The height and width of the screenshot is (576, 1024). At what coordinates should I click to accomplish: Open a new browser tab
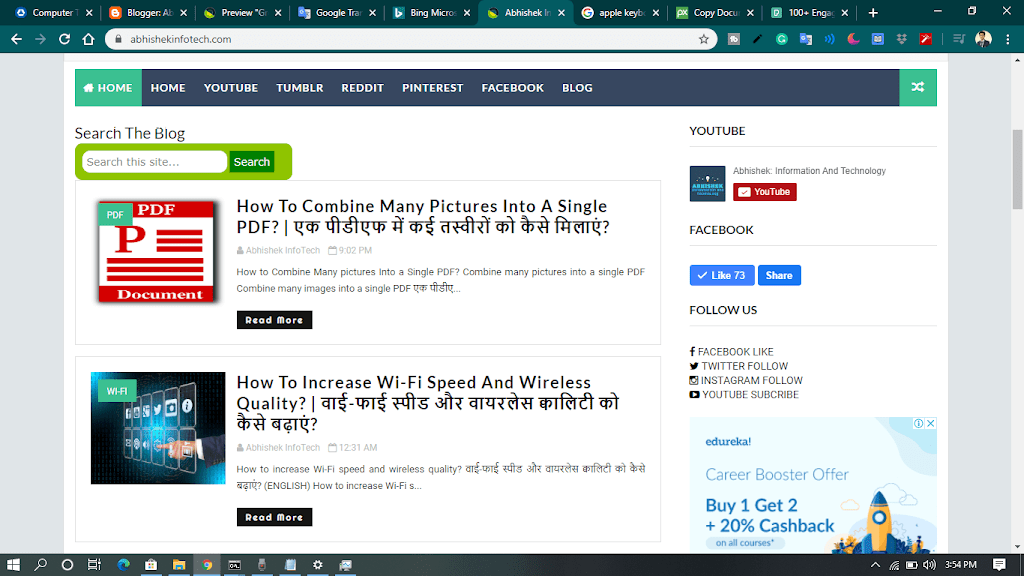coord(873,13)
